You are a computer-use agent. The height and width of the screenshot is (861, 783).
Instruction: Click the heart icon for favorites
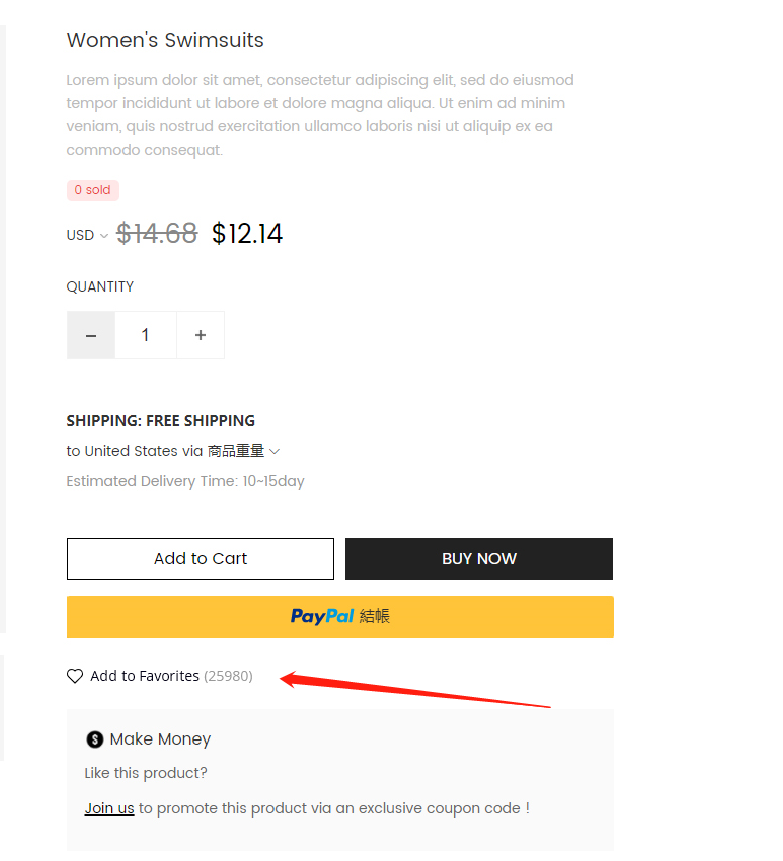point(75,676)
